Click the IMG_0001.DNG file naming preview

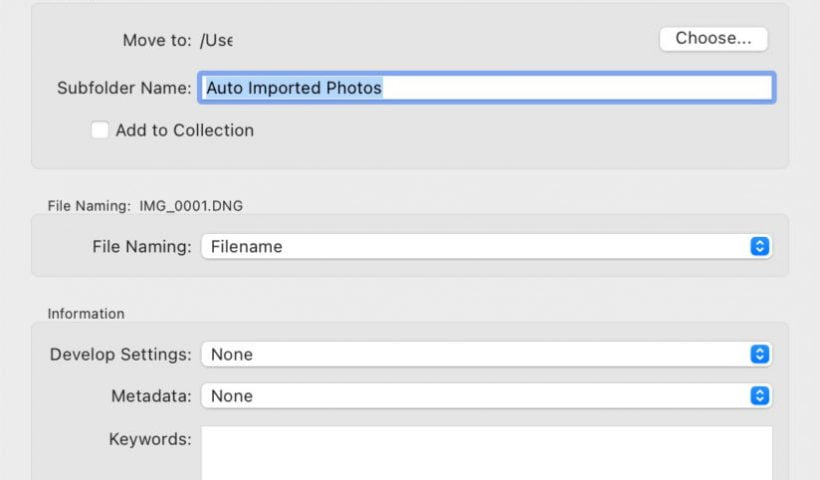[x=190, y=206]
